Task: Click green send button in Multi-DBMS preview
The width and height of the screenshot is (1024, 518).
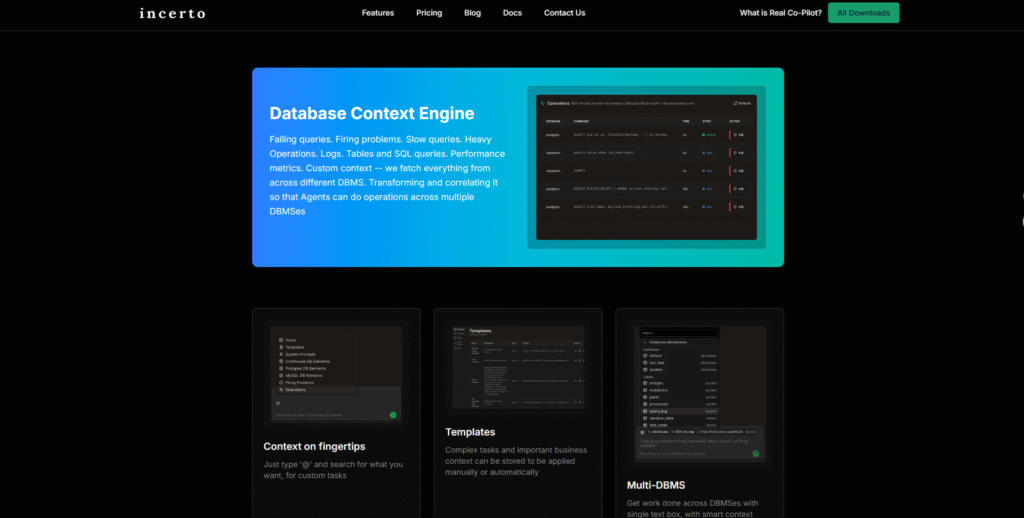Action: 755,453
